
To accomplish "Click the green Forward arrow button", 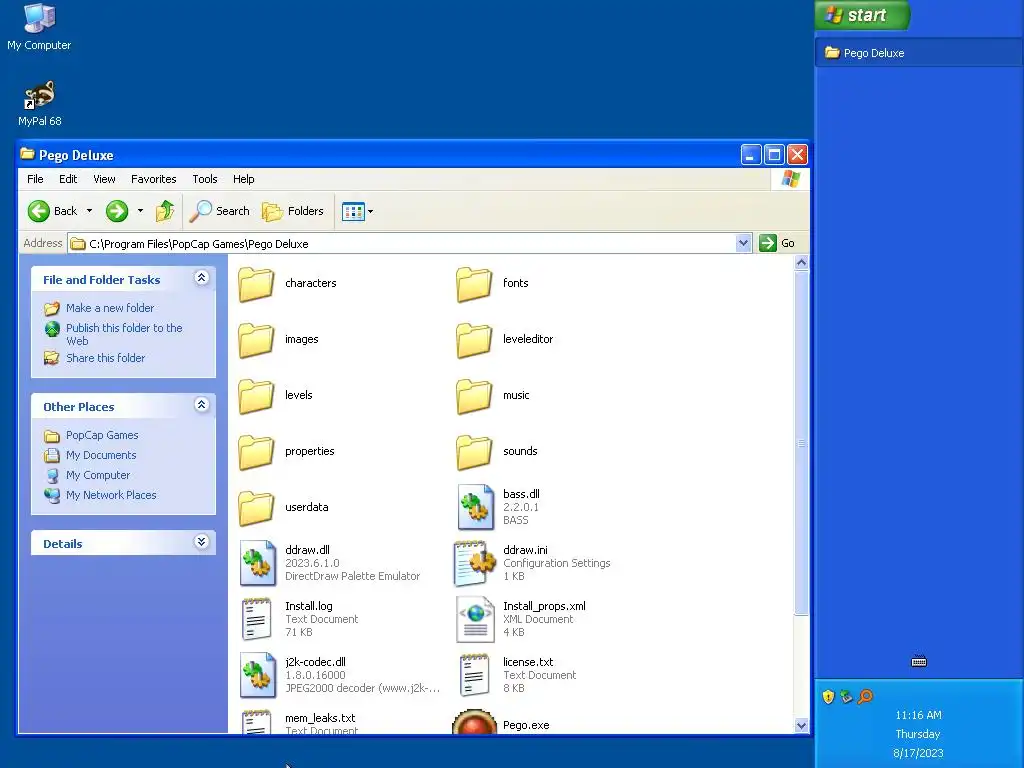I will pos(117,211).
